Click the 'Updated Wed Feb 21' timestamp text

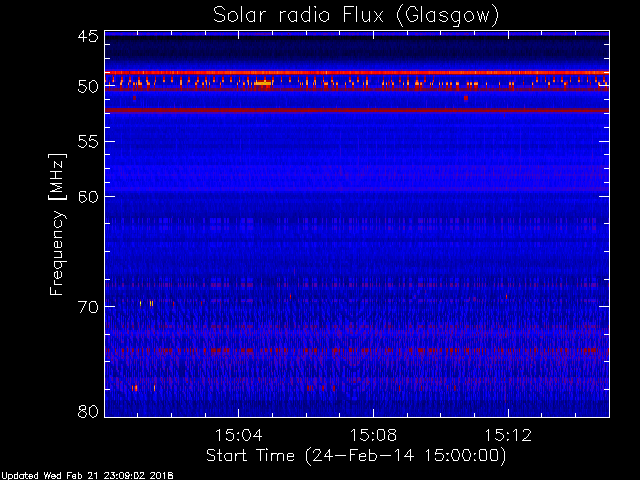87,476
